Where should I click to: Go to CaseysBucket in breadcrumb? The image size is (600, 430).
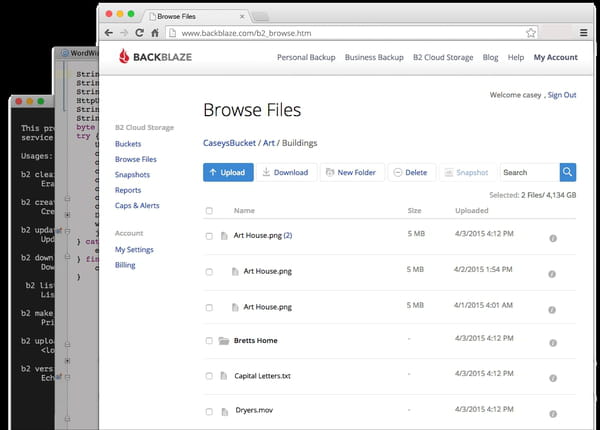tap(229, 143)
